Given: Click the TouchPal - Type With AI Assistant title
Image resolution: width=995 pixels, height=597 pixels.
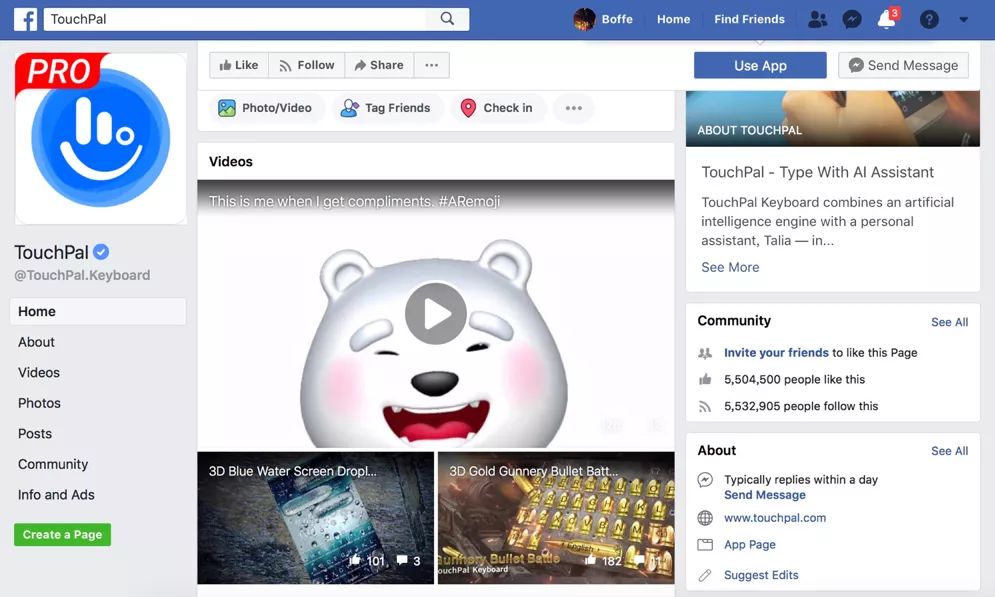Looking at the screenshot, I should pos(817,172).
